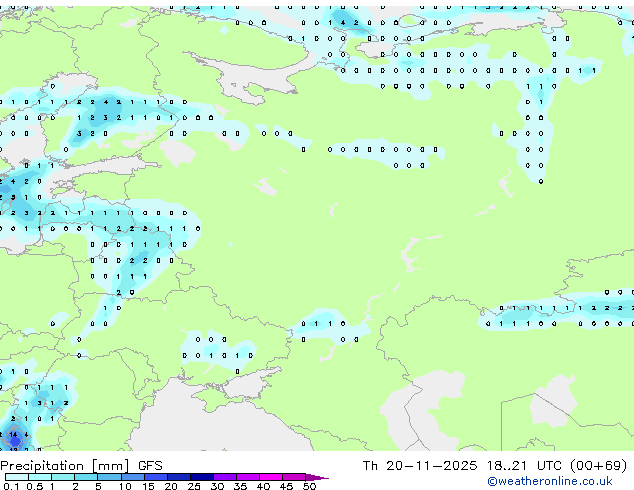Pick legend swatch between 40 and 45

pyautogui.click(x=271, y=477)
